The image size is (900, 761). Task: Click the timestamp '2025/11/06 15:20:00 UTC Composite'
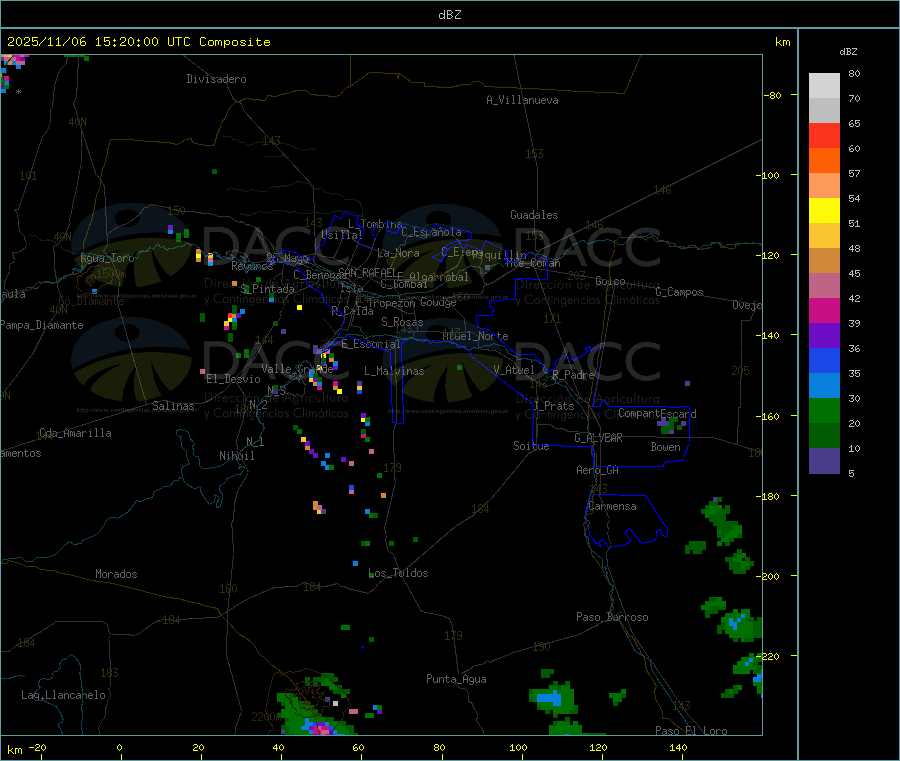coord(139,42)
